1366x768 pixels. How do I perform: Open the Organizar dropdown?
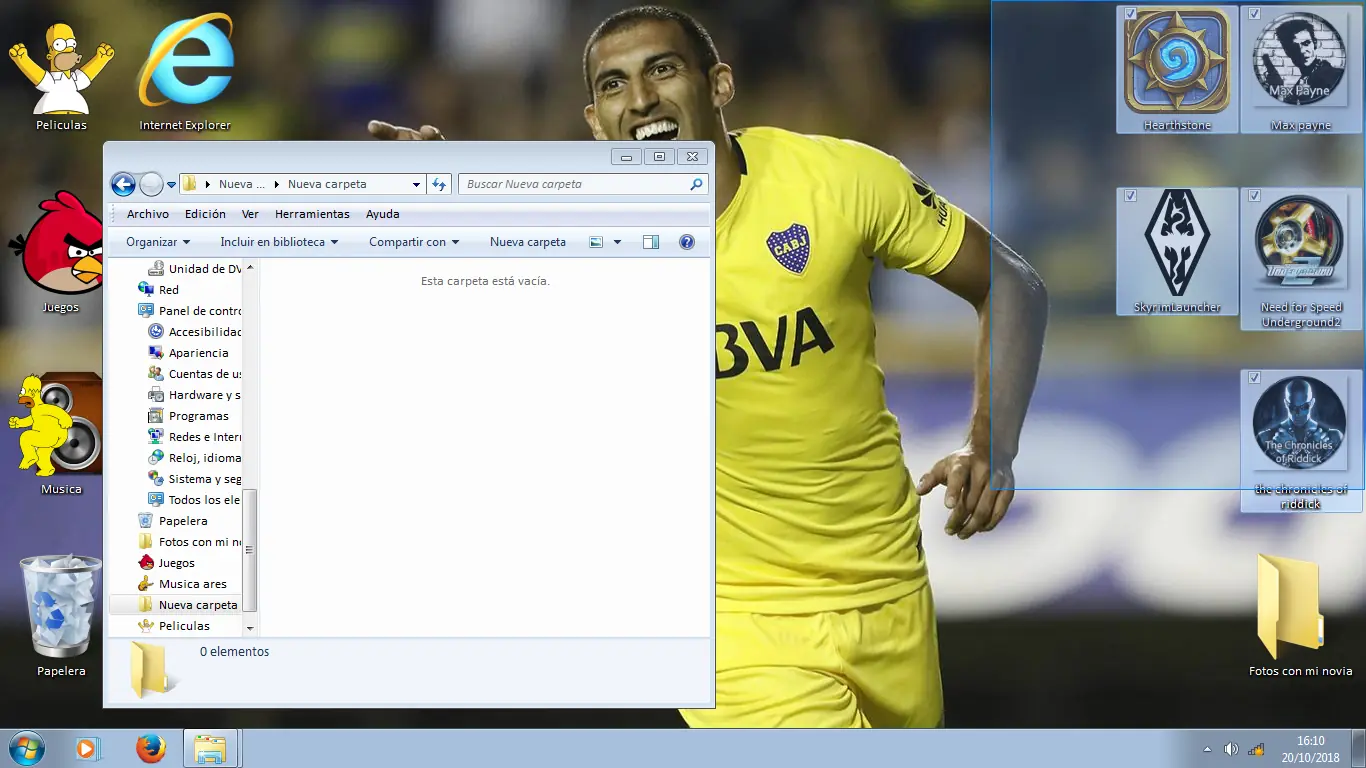coord(158,242)
